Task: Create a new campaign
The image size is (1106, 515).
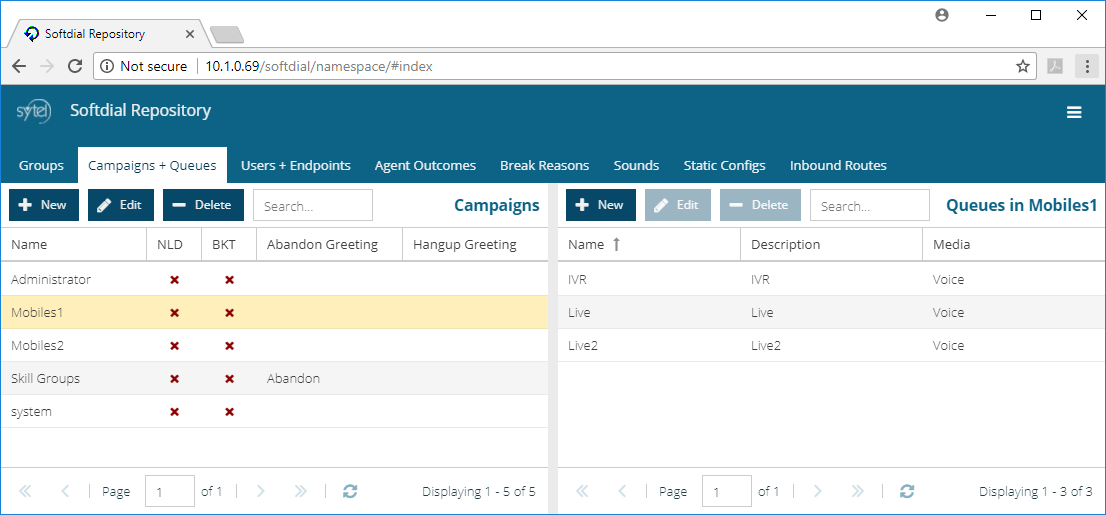Action: pos(44,205)
